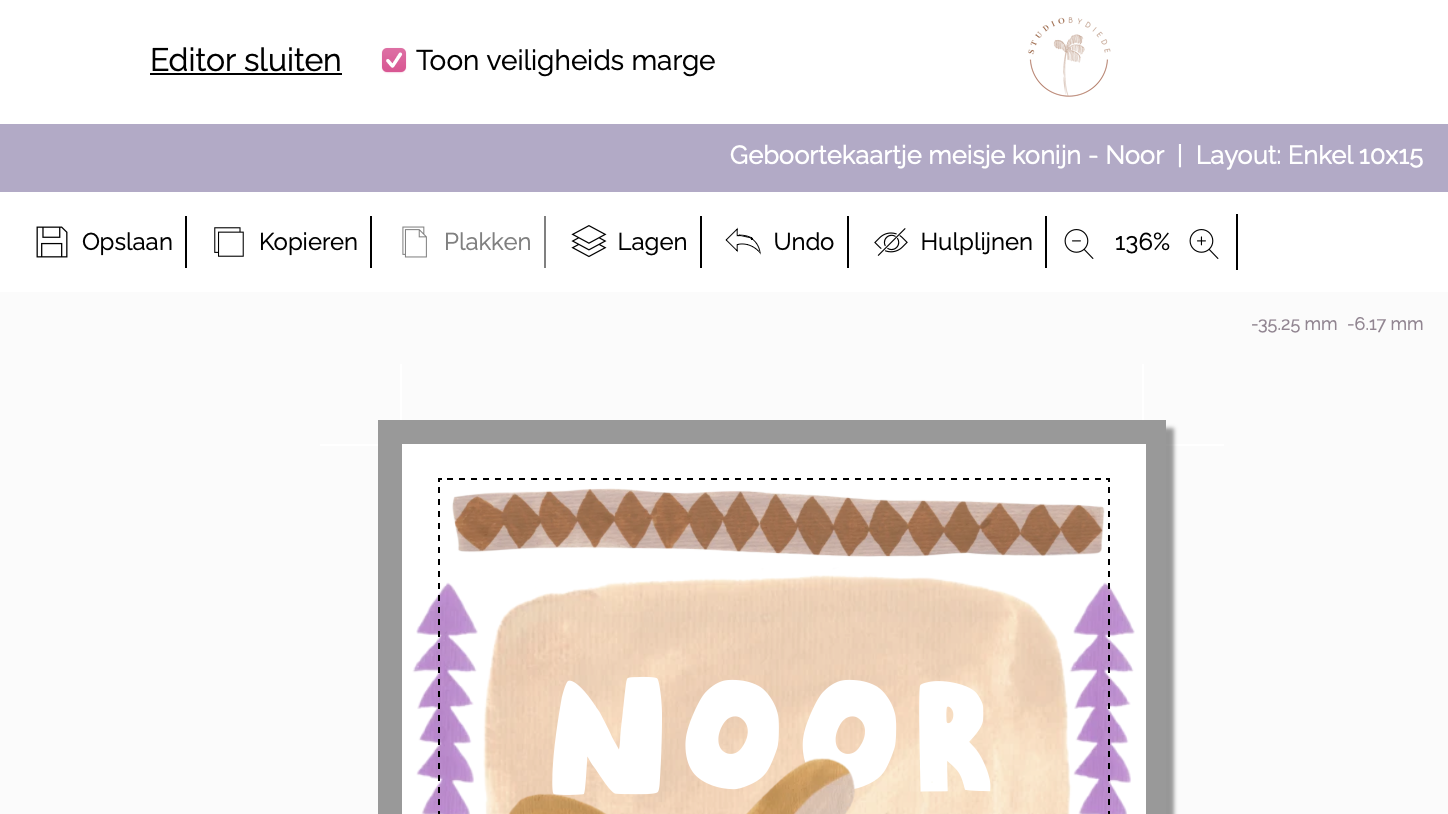Zoom in with the plus magnifier
Screen dimensions: 1448x814
[1204, 243]
